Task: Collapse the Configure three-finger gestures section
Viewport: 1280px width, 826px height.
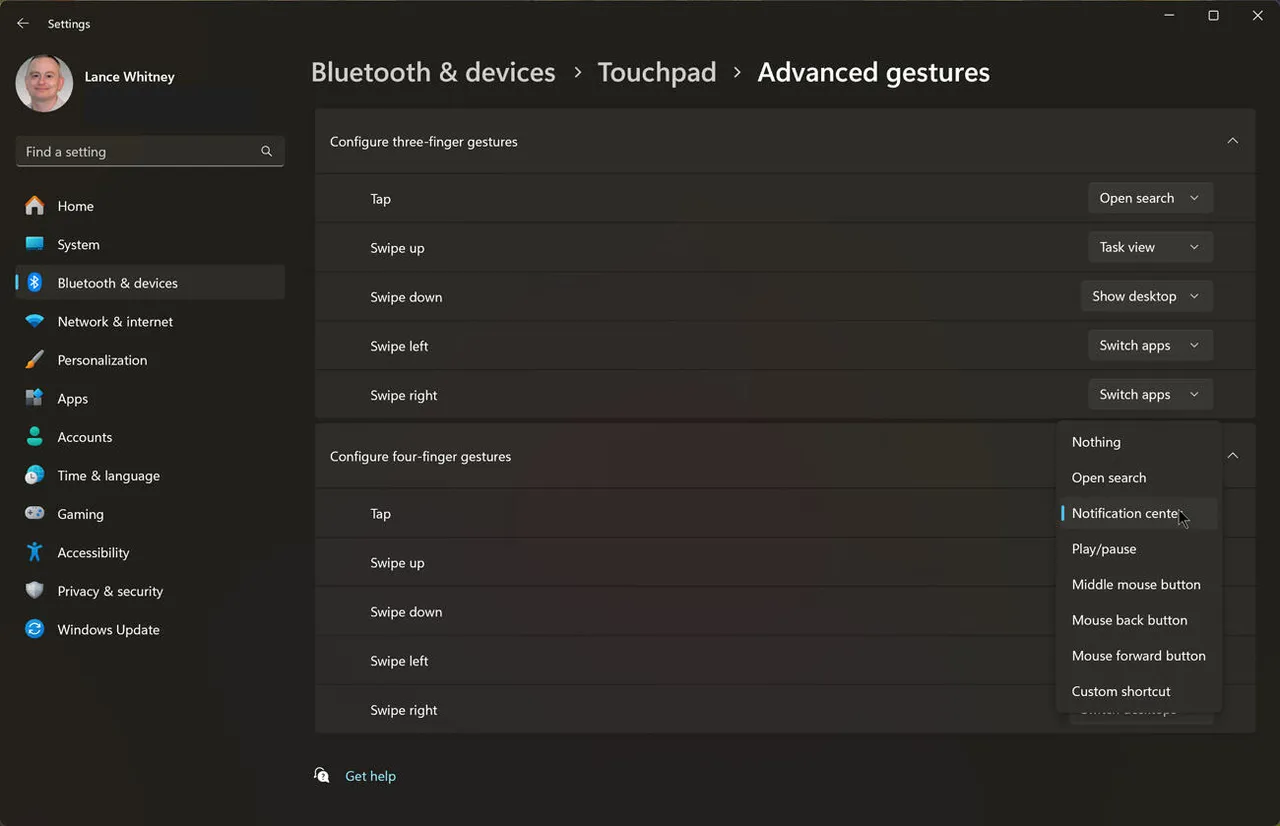Action: click(x=1232, y=141)
